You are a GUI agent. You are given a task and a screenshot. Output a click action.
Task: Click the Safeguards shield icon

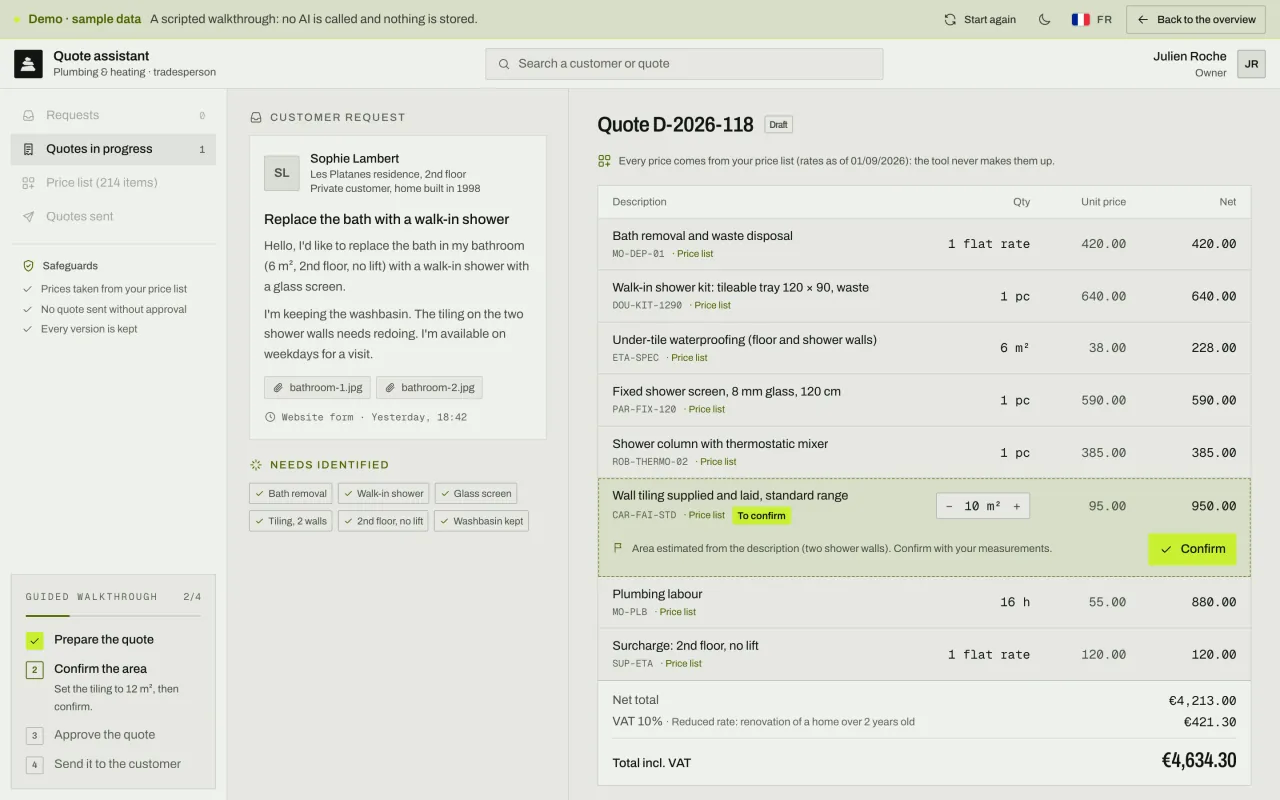click(x=28, y=266)
